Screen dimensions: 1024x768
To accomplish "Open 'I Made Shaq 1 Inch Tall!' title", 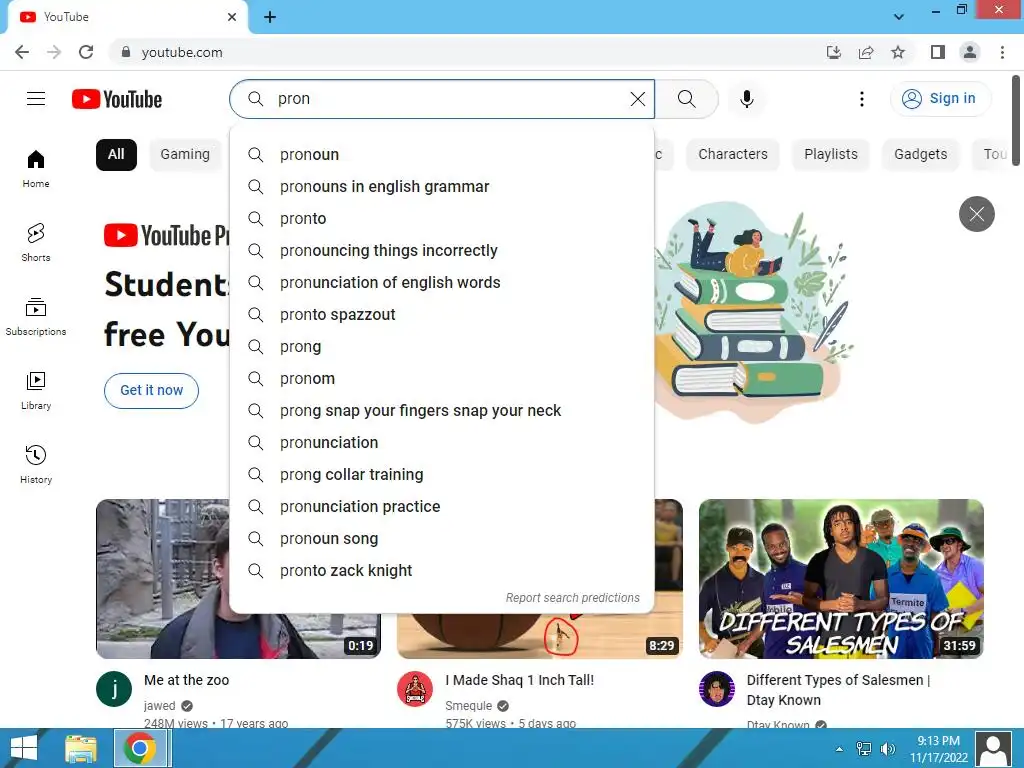I will tap(520, 680).
